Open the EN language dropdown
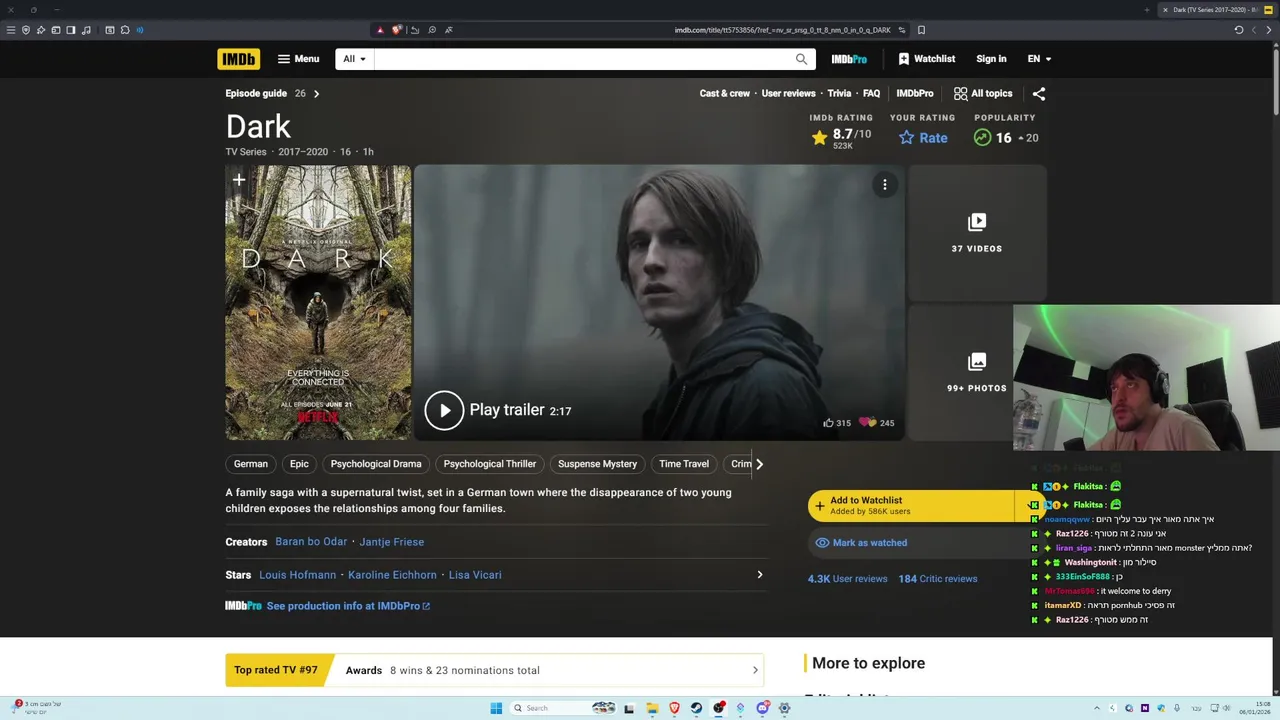This screenshot has height=720, width=1280. click(x=1039, y=59)
